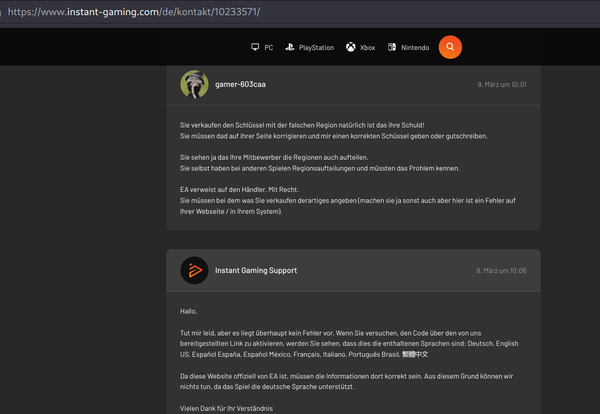Click the Instant Gaming Support name
The image size is (600, 414).
[x=256, y=271]
